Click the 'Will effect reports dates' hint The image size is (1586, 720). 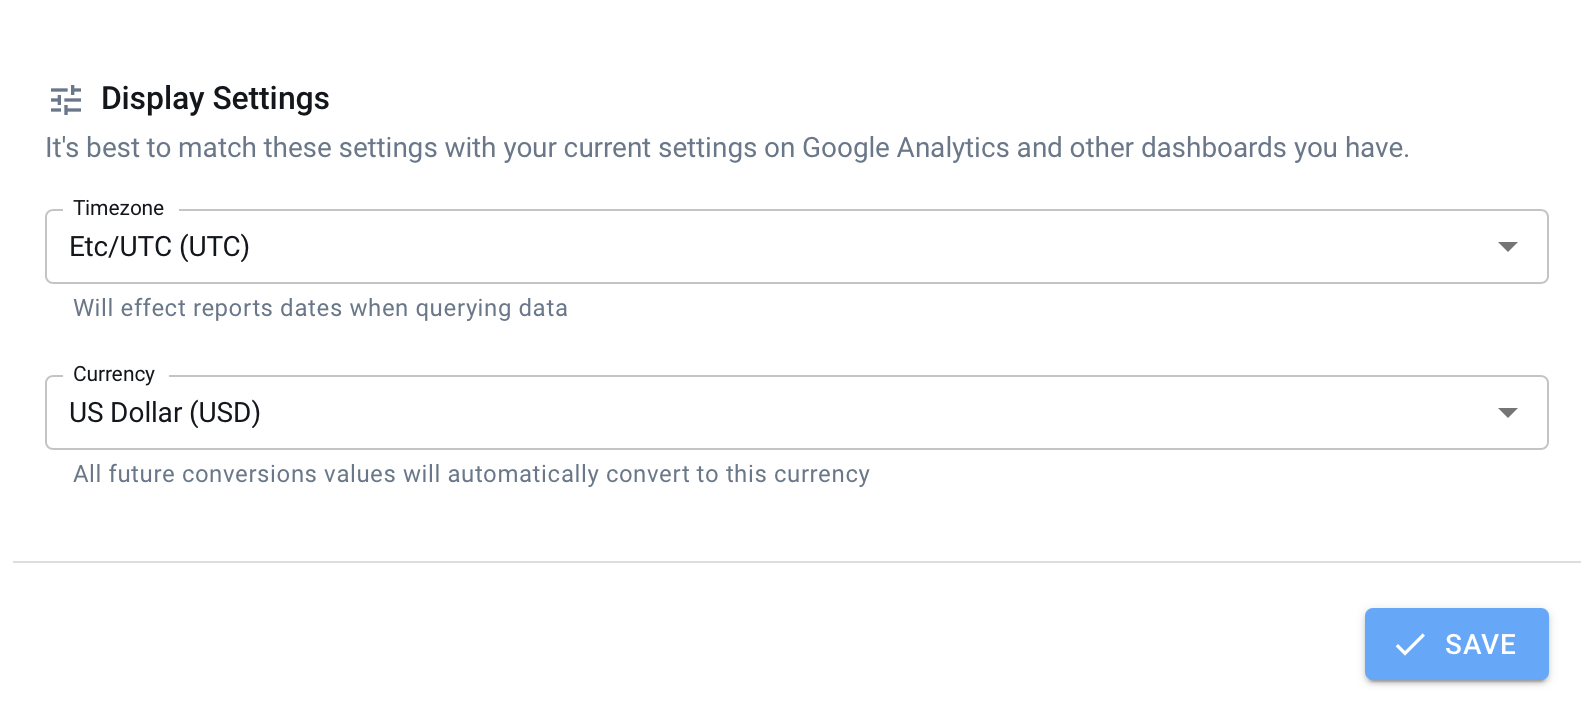point(320,308)
